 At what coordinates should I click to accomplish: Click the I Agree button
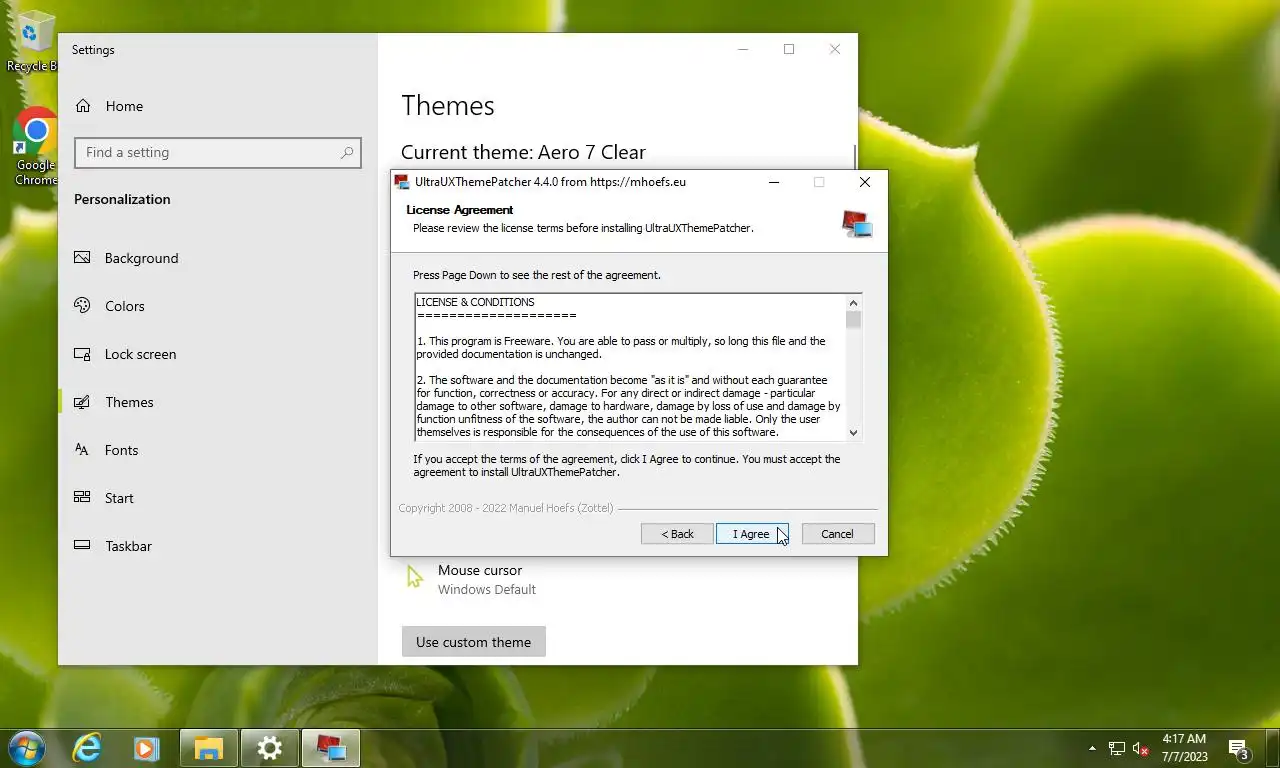click(752, 534)
